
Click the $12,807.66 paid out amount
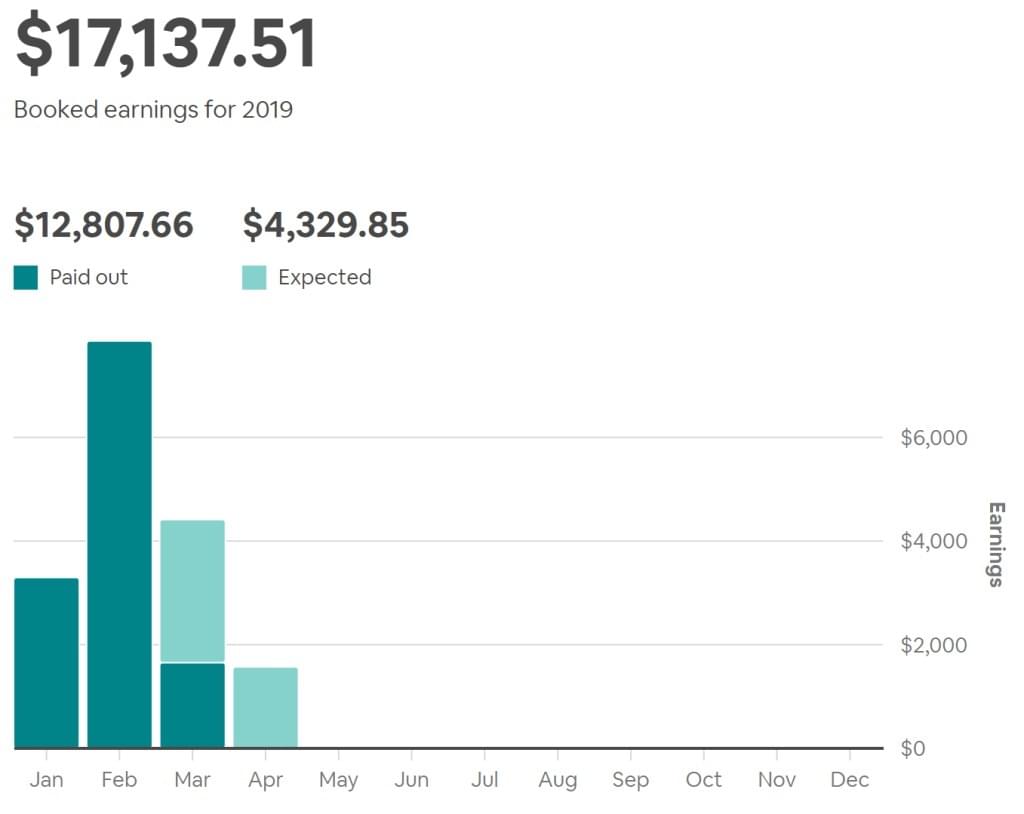click(x=104, y=225)
